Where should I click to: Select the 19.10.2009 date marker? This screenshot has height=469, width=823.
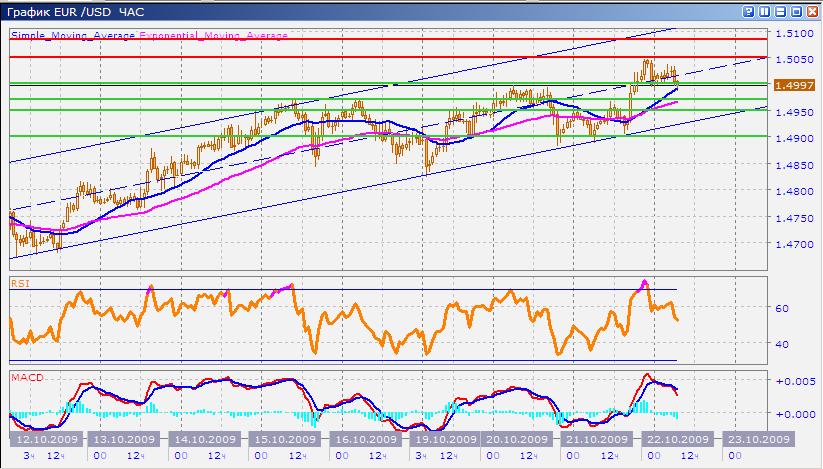[x=446, y=439]
